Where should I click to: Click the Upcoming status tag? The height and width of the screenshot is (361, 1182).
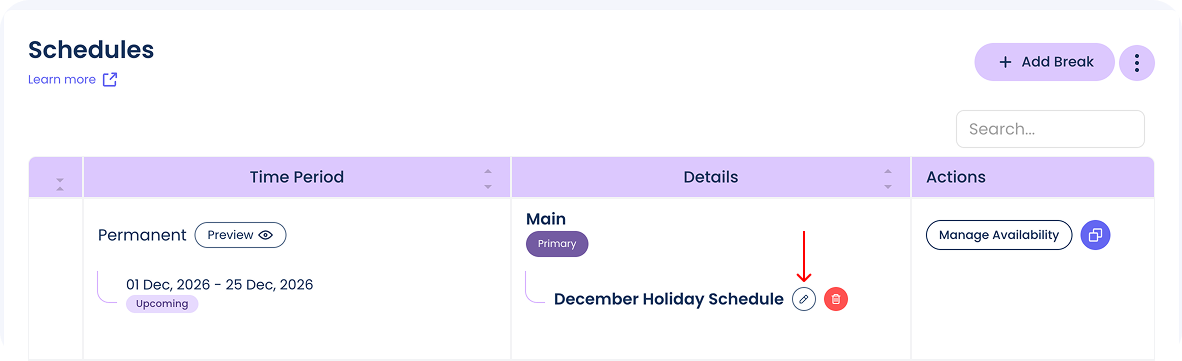click(162, 304)
